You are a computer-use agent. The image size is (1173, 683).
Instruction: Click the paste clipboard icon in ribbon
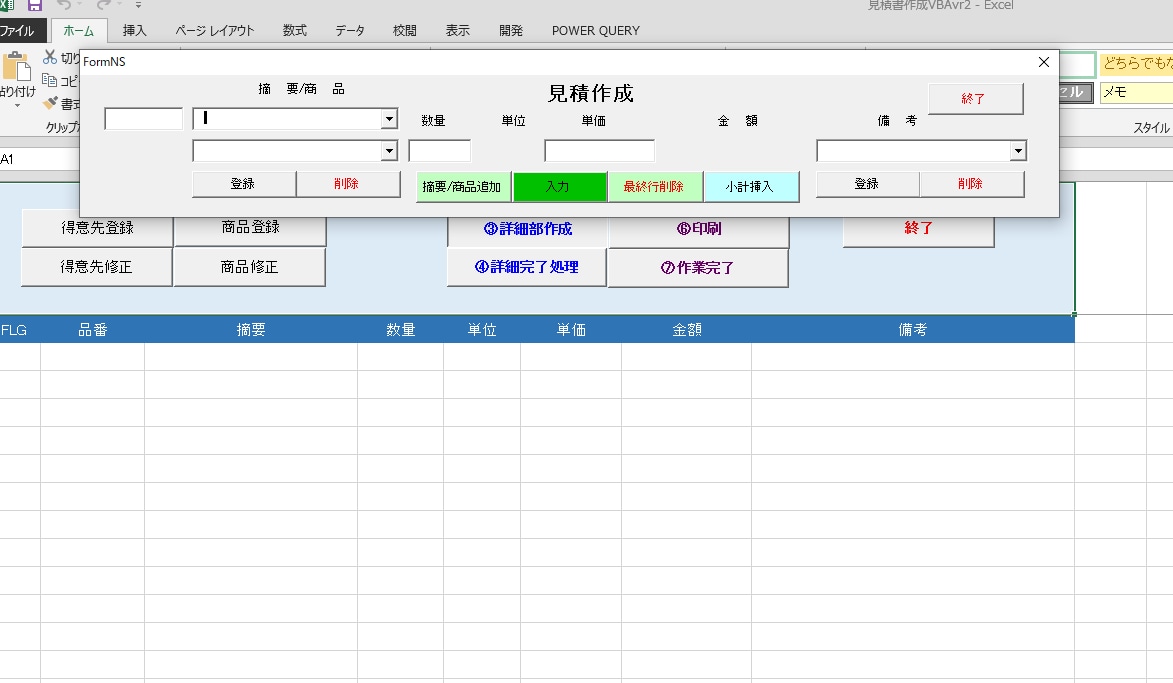[x=16, y=67]
